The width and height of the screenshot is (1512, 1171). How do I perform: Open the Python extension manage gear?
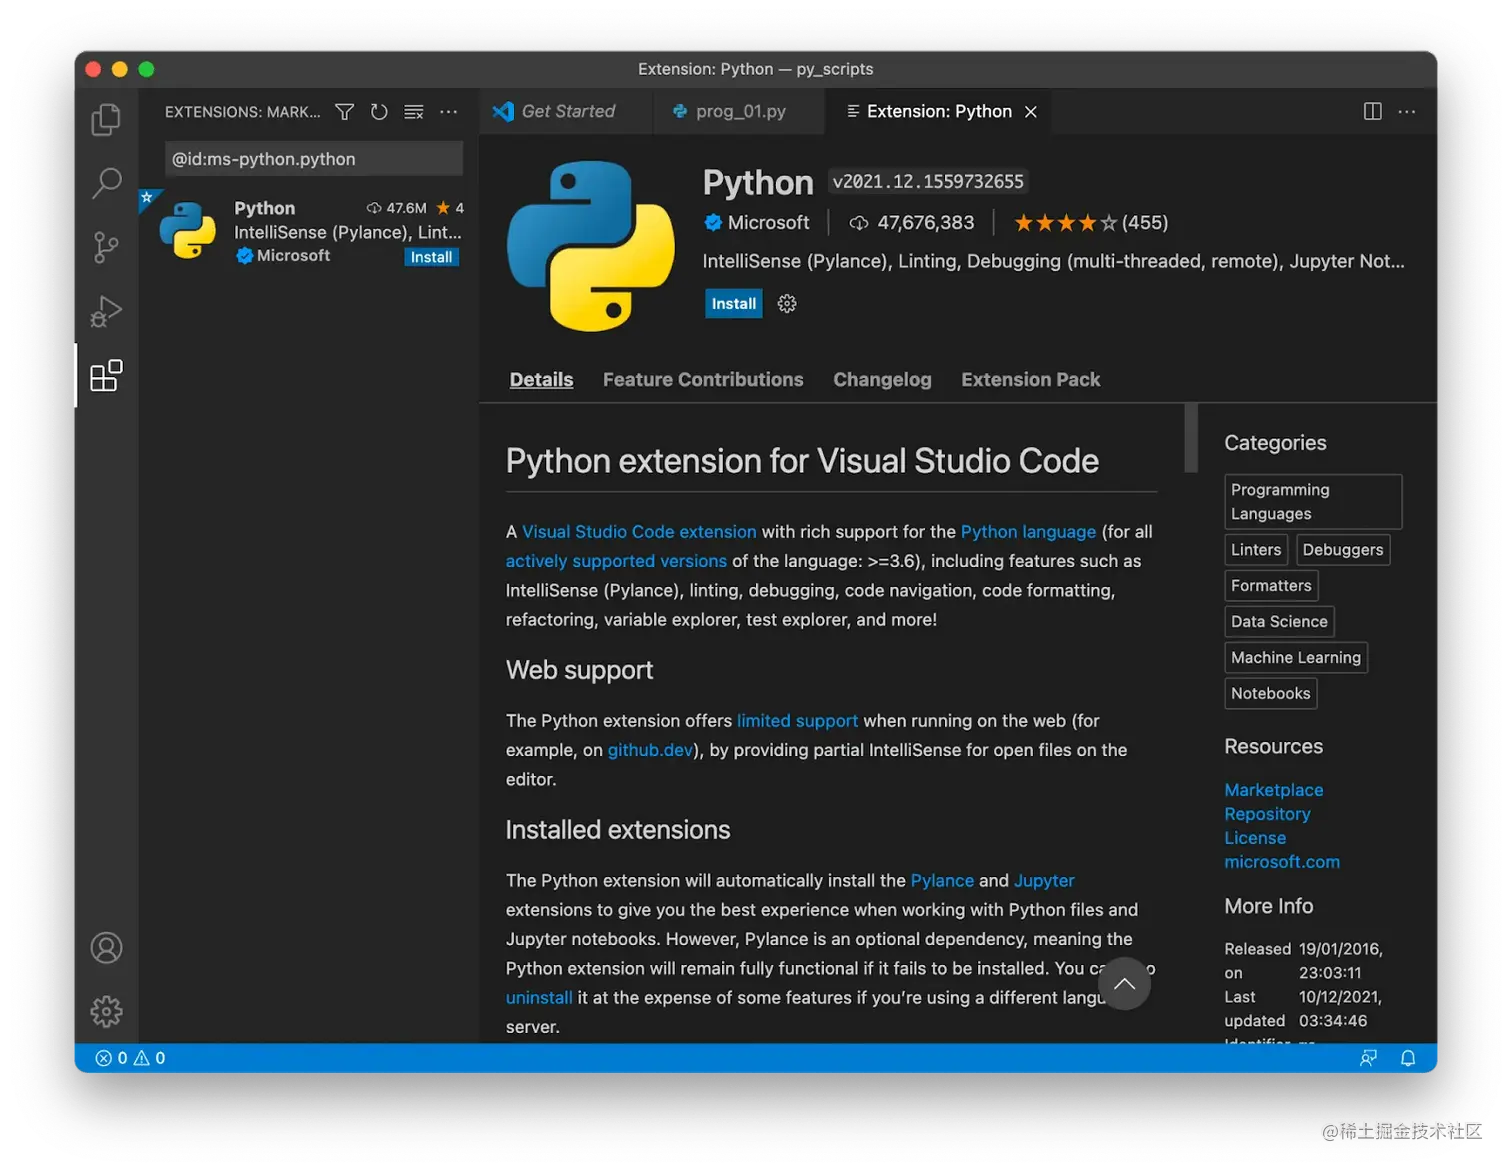[x=787, y=304]
